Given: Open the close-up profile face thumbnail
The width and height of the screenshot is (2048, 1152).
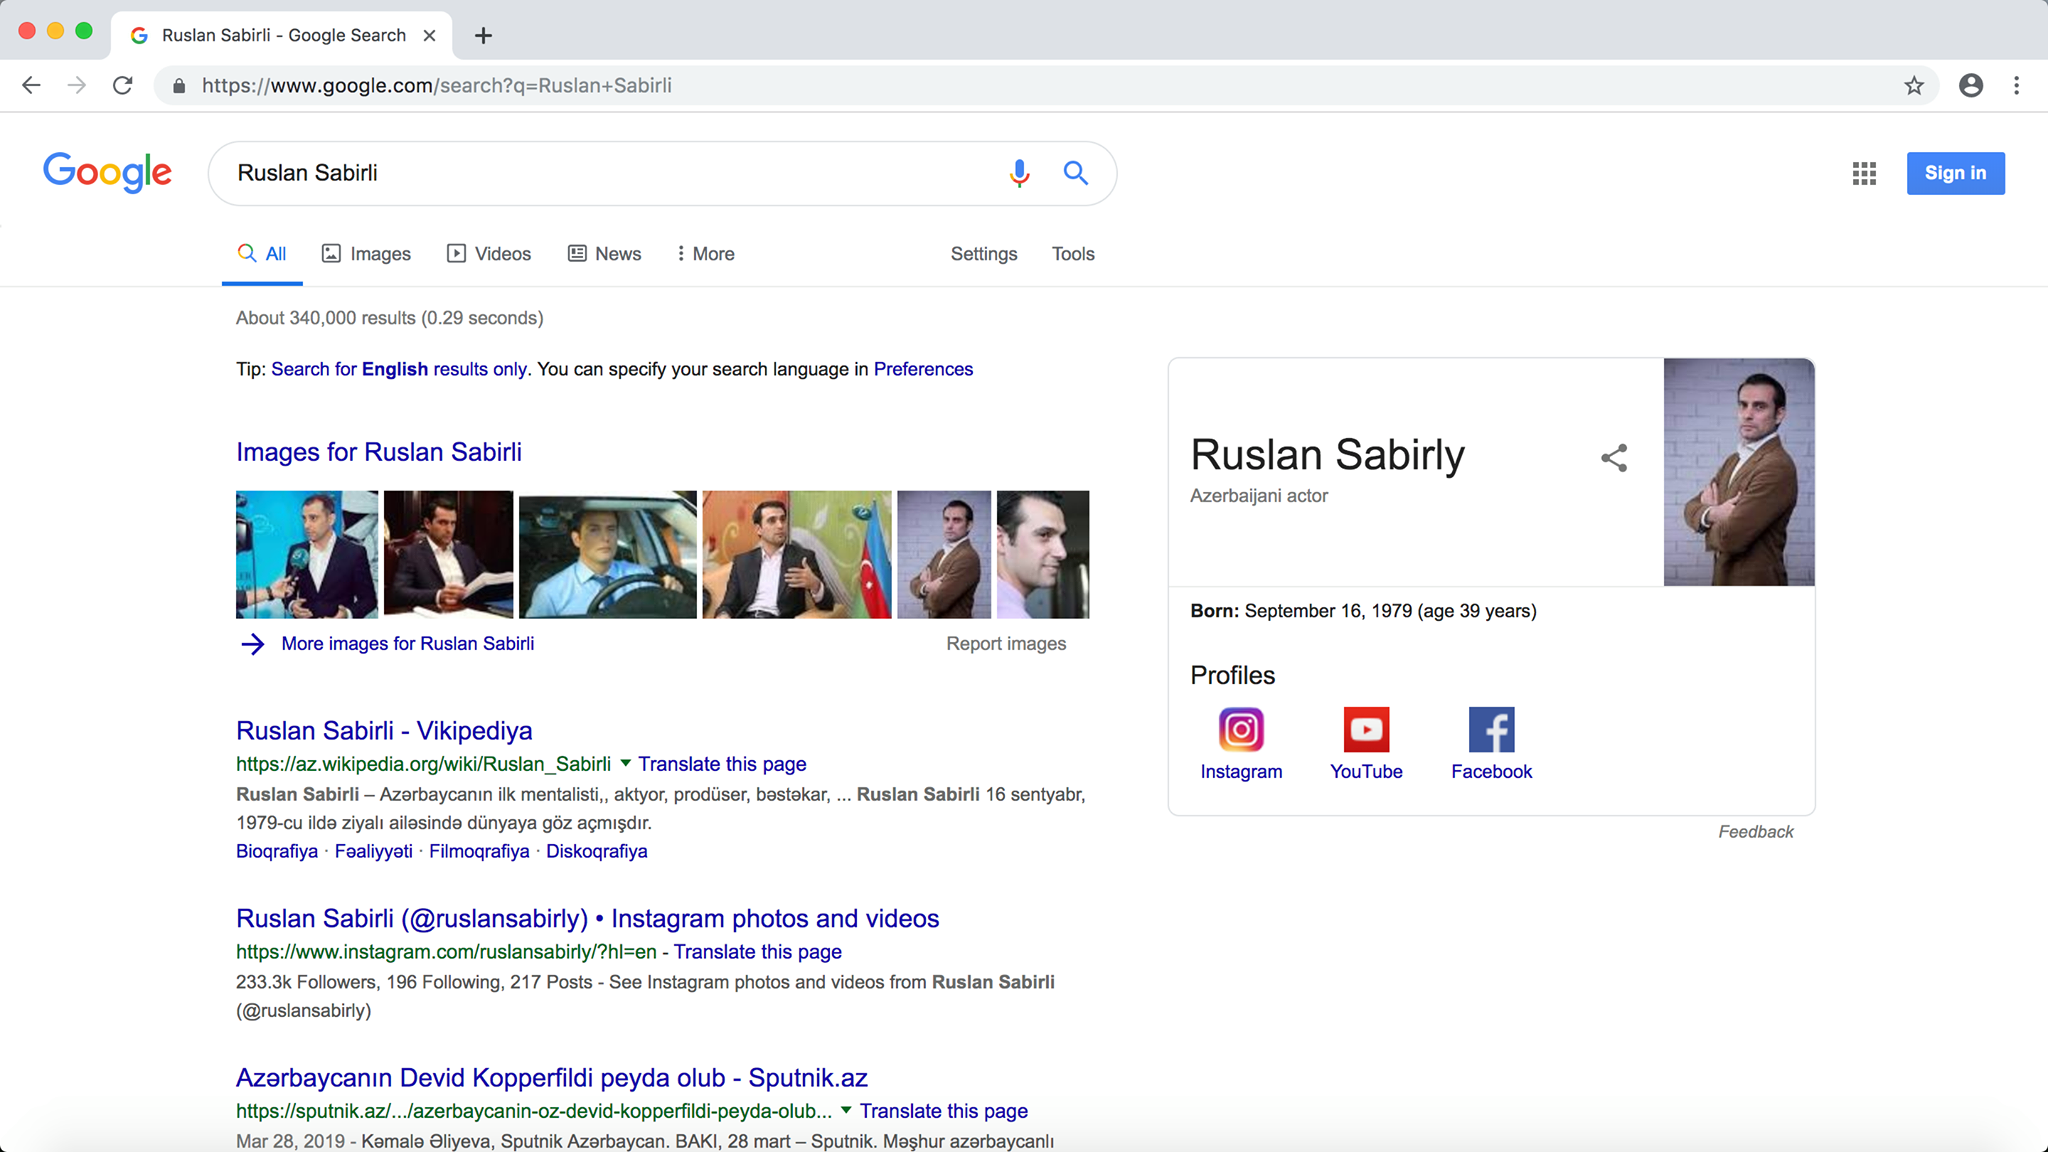Looking at the screenshot, I should click(x=1043, y=554).
